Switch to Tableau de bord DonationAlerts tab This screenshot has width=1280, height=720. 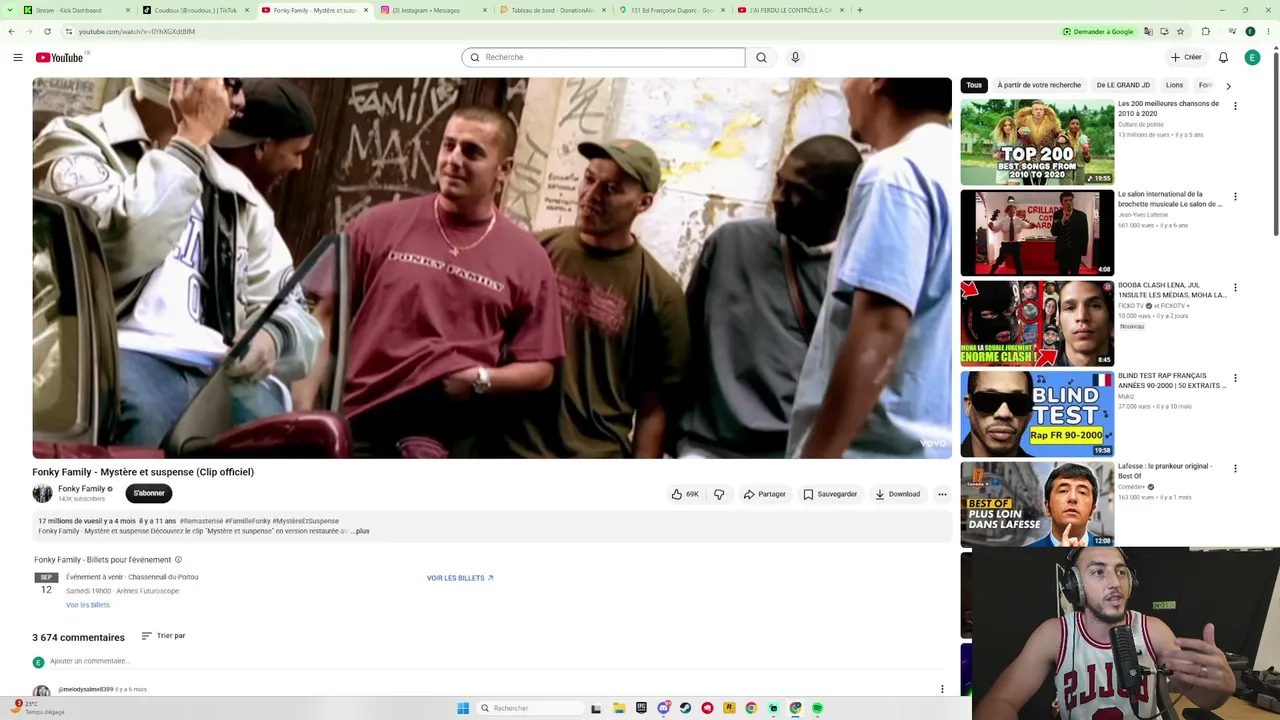(x=553, y=10)
